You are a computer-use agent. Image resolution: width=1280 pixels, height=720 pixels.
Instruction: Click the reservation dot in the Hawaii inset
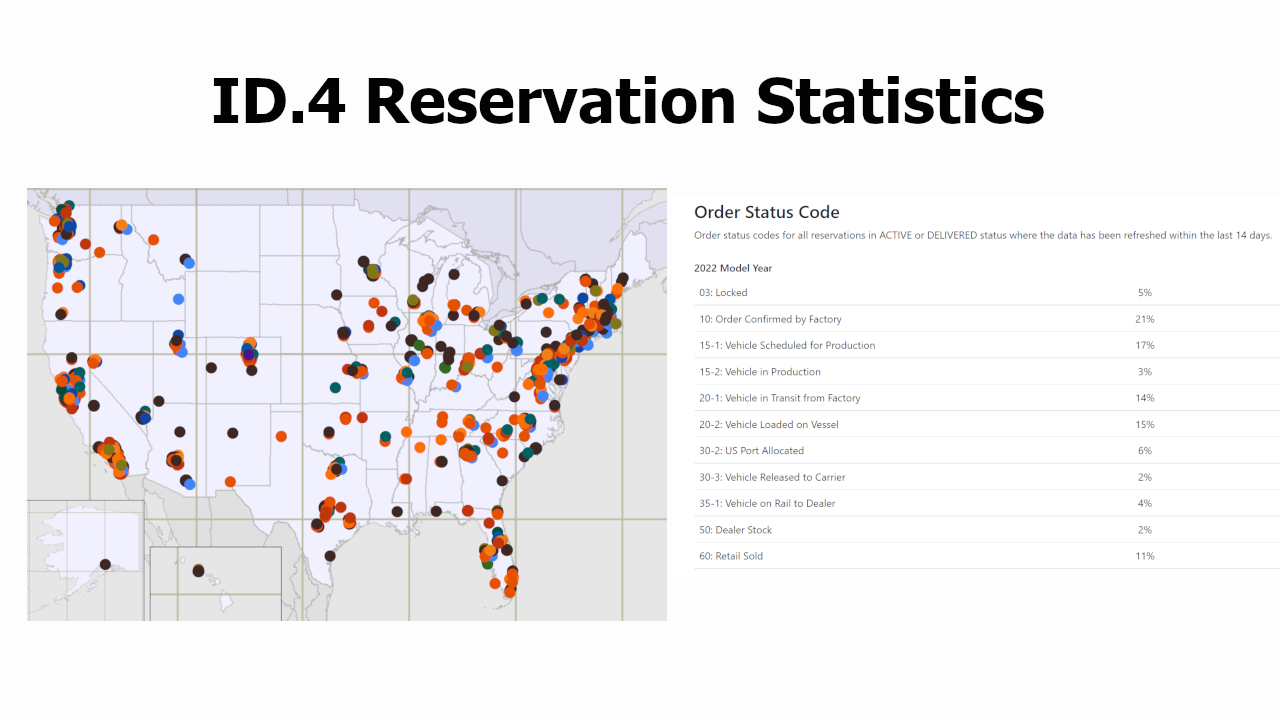click(x=199, y=571)
